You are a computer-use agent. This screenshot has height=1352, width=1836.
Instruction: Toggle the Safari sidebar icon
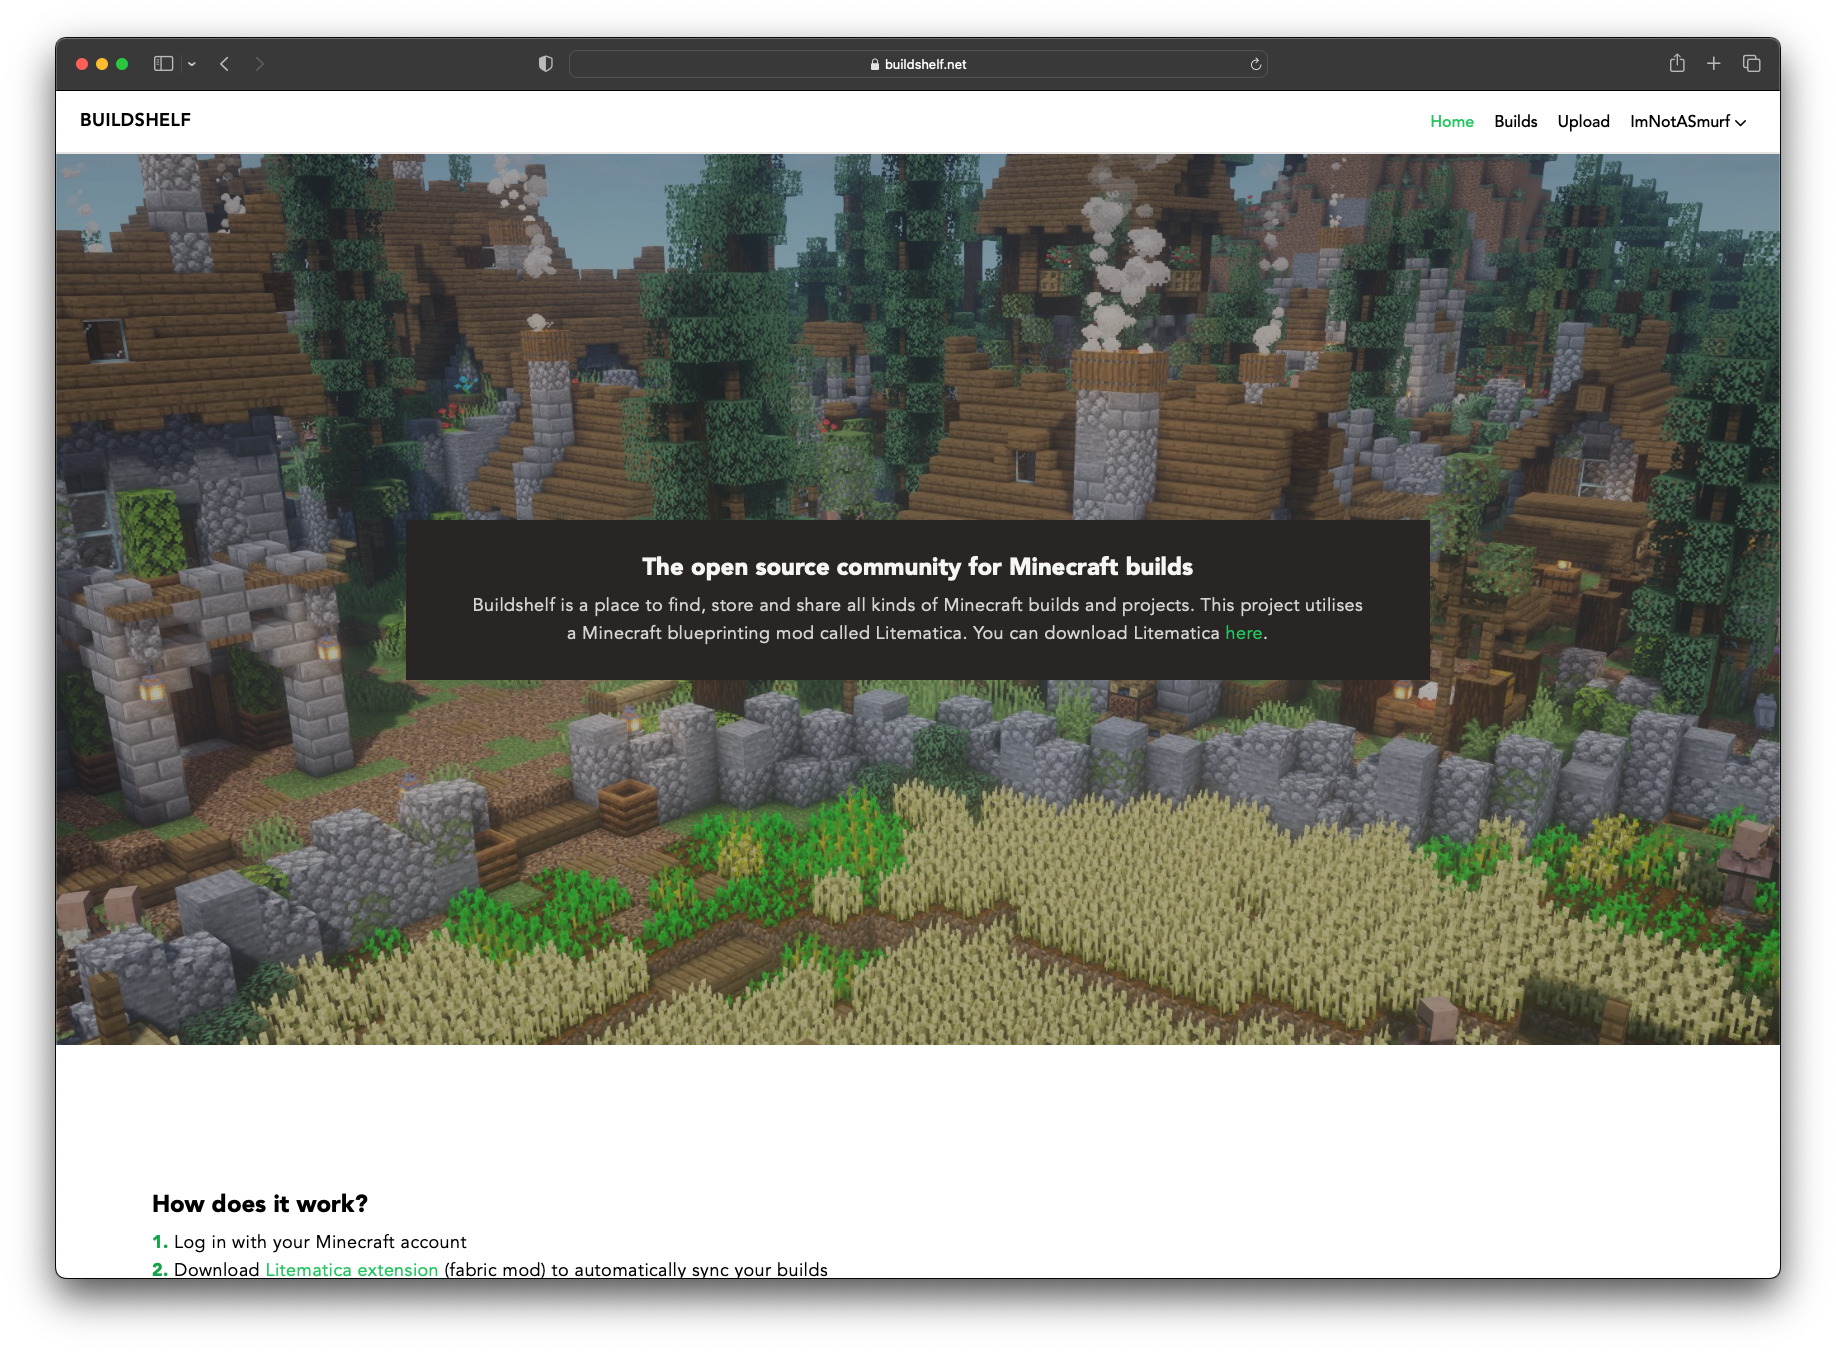[163, 64]
